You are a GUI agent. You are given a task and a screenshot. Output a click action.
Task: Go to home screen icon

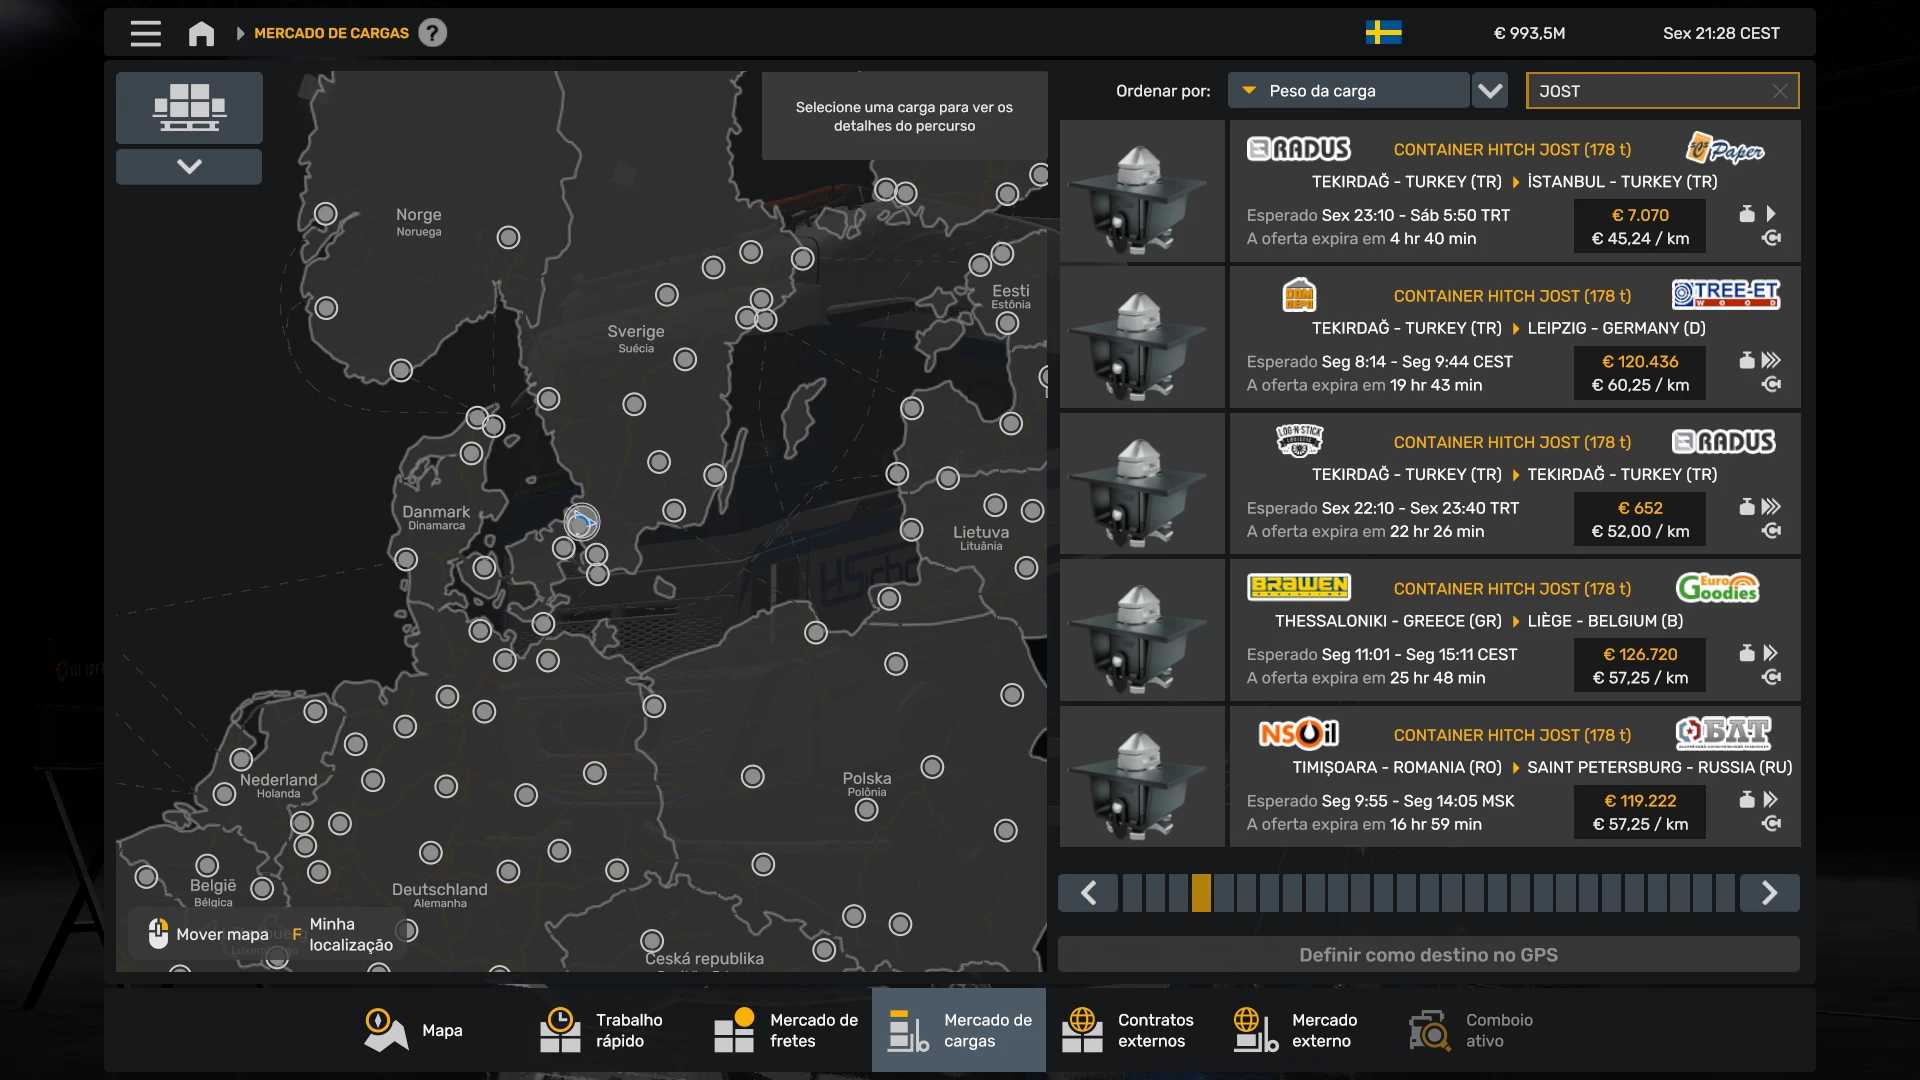[x=201, y=33]
